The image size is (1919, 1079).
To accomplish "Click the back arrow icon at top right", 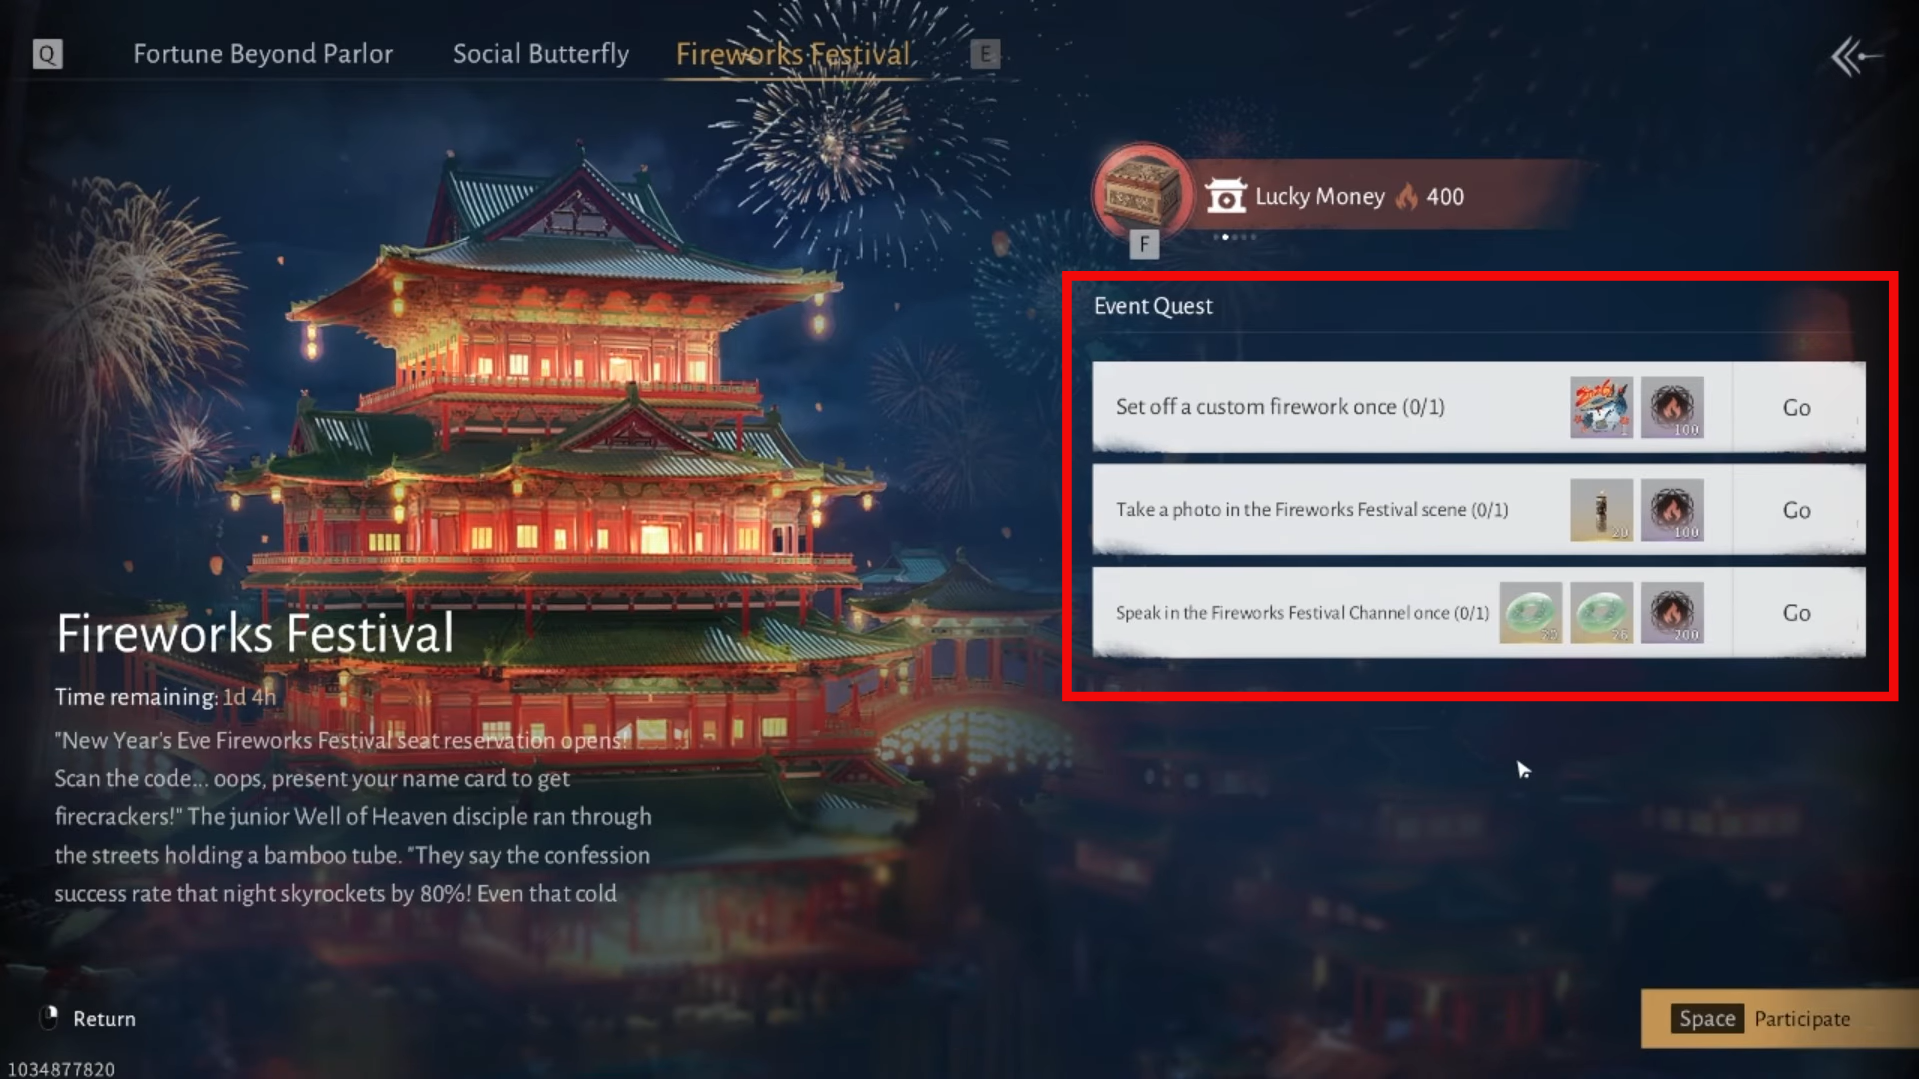I will coord(1856,56).
